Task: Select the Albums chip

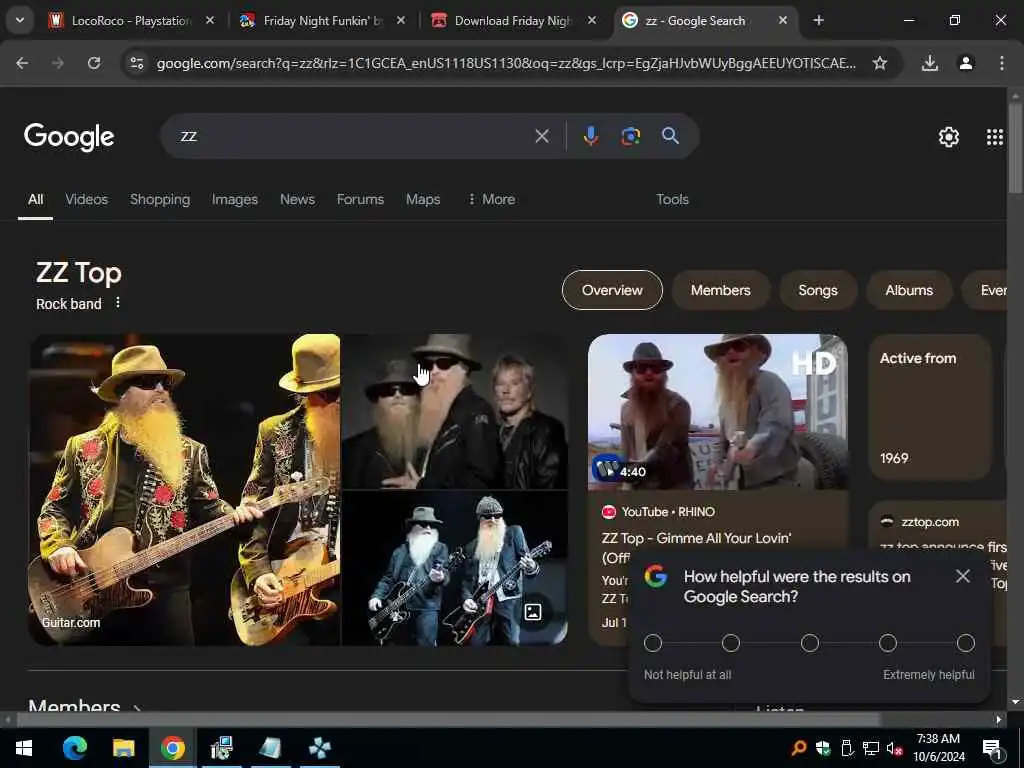Action: click(x=908, y=290)
